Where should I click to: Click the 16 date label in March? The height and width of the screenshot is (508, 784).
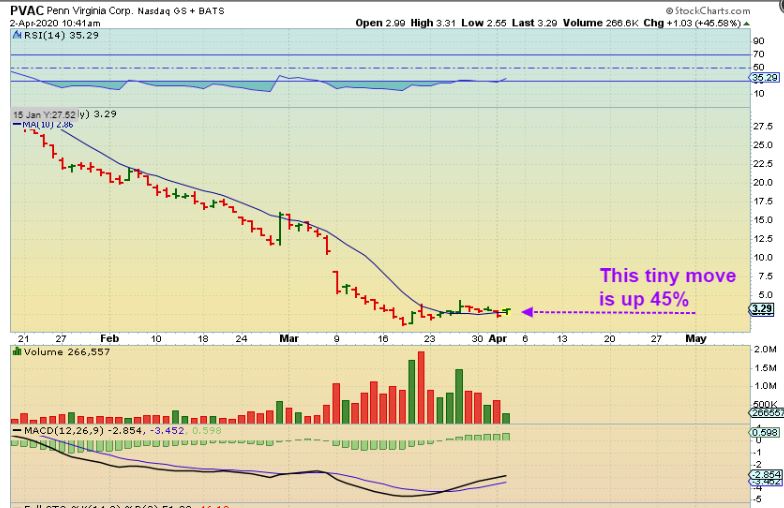point(382,338)
